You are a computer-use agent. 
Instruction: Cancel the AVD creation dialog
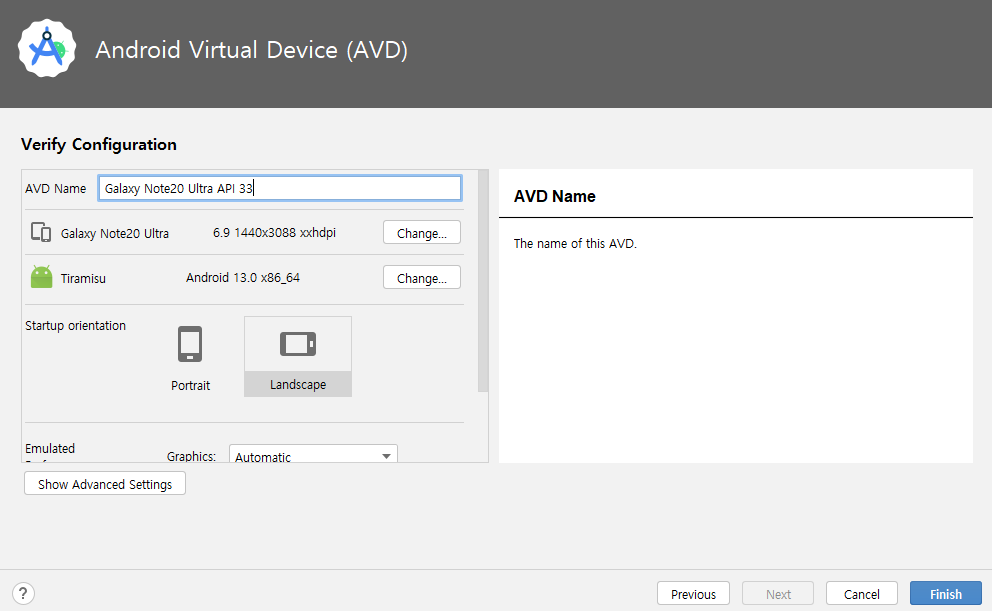coord(862,594)
